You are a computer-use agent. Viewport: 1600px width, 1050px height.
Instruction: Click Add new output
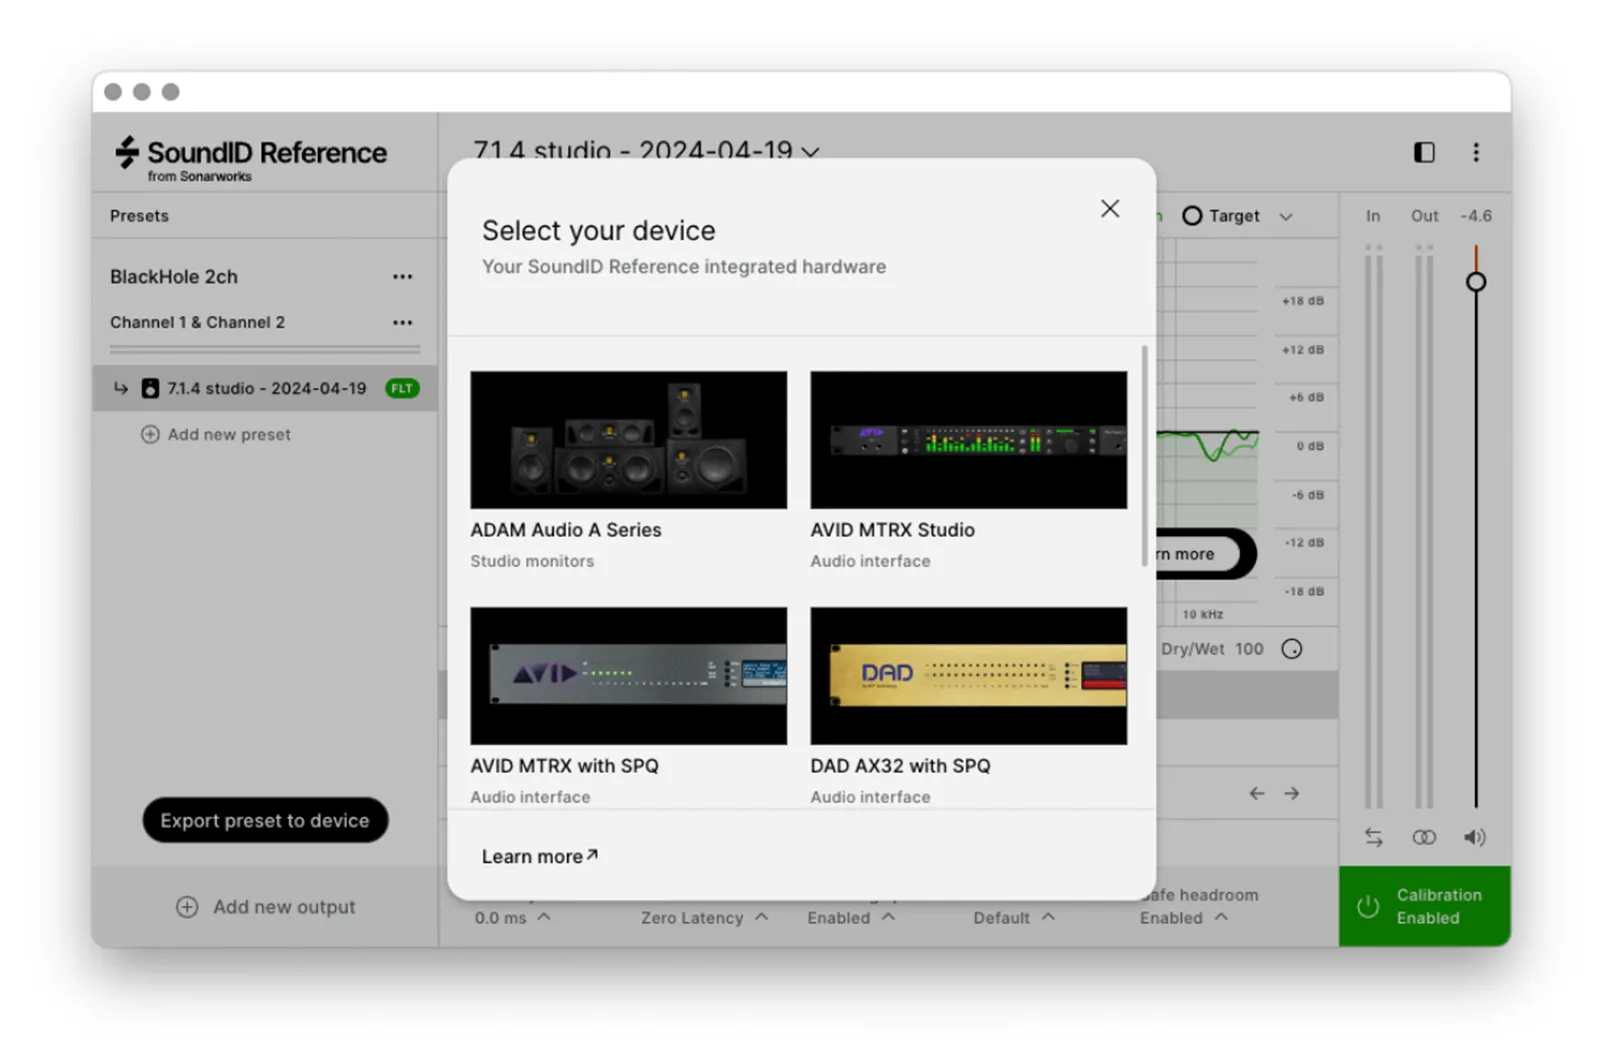(266, 907)
